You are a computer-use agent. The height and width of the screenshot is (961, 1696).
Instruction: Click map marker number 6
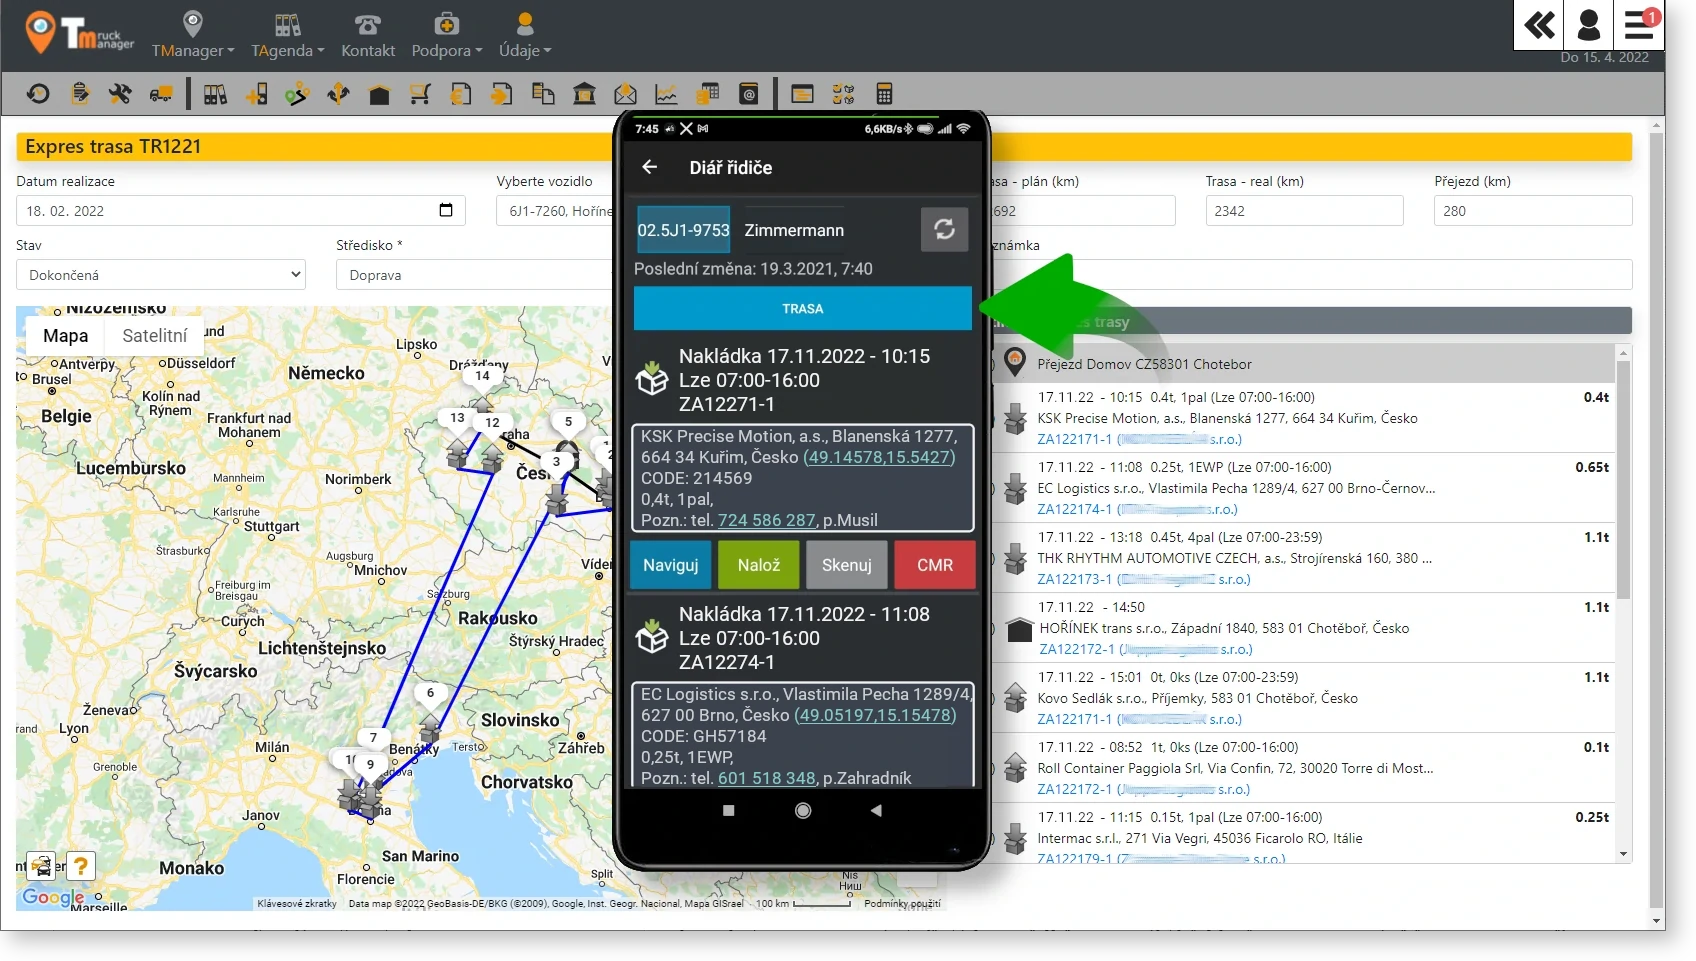click(430, 693)
